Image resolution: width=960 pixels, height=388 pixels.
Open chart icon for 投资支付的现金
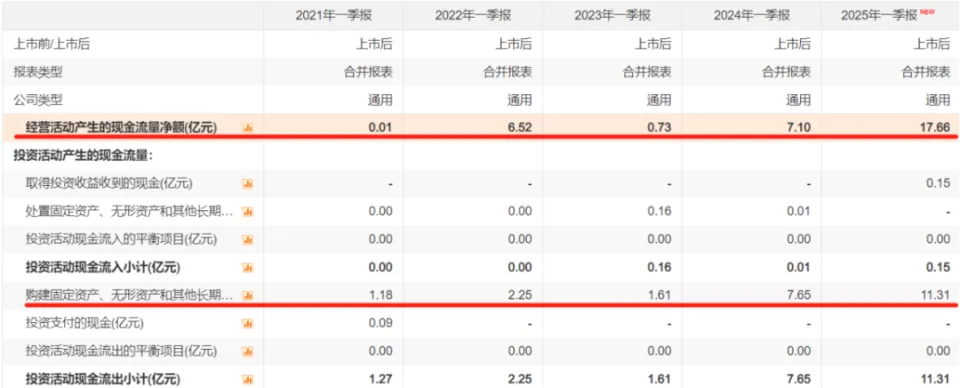click(248, 323)
